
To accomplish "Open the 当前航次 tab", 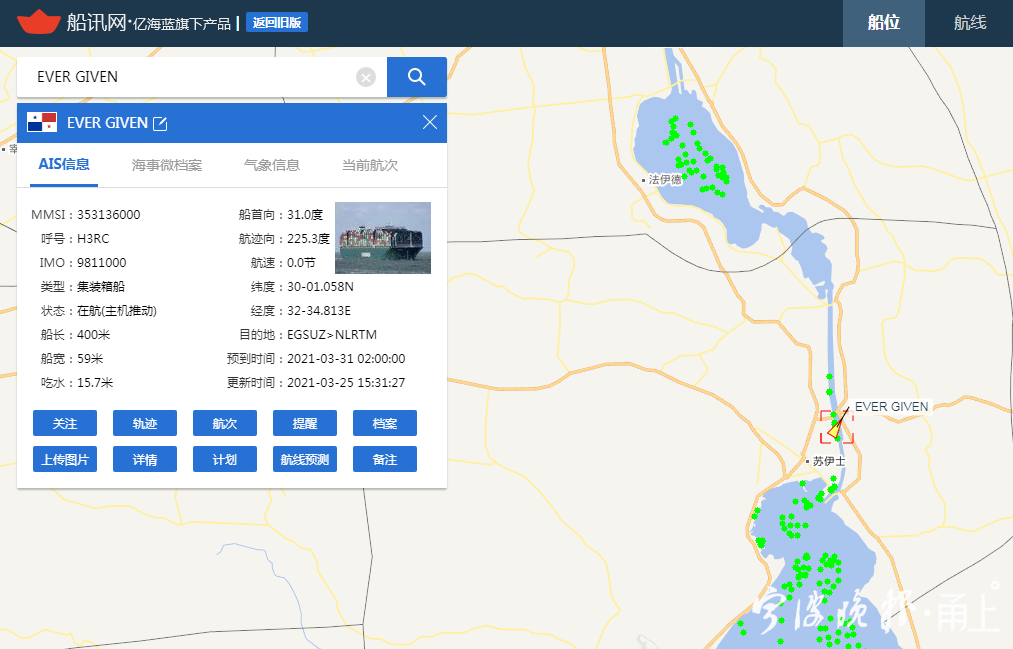I will 370,165.
